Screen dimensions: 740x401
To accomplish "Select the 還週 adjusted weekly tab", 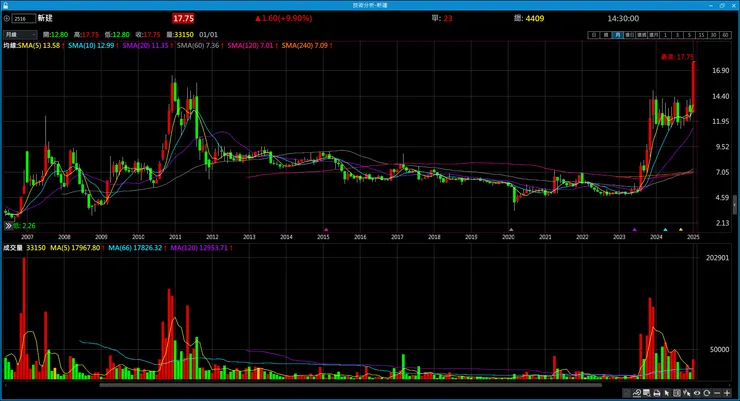I will (x=642, y=35).
